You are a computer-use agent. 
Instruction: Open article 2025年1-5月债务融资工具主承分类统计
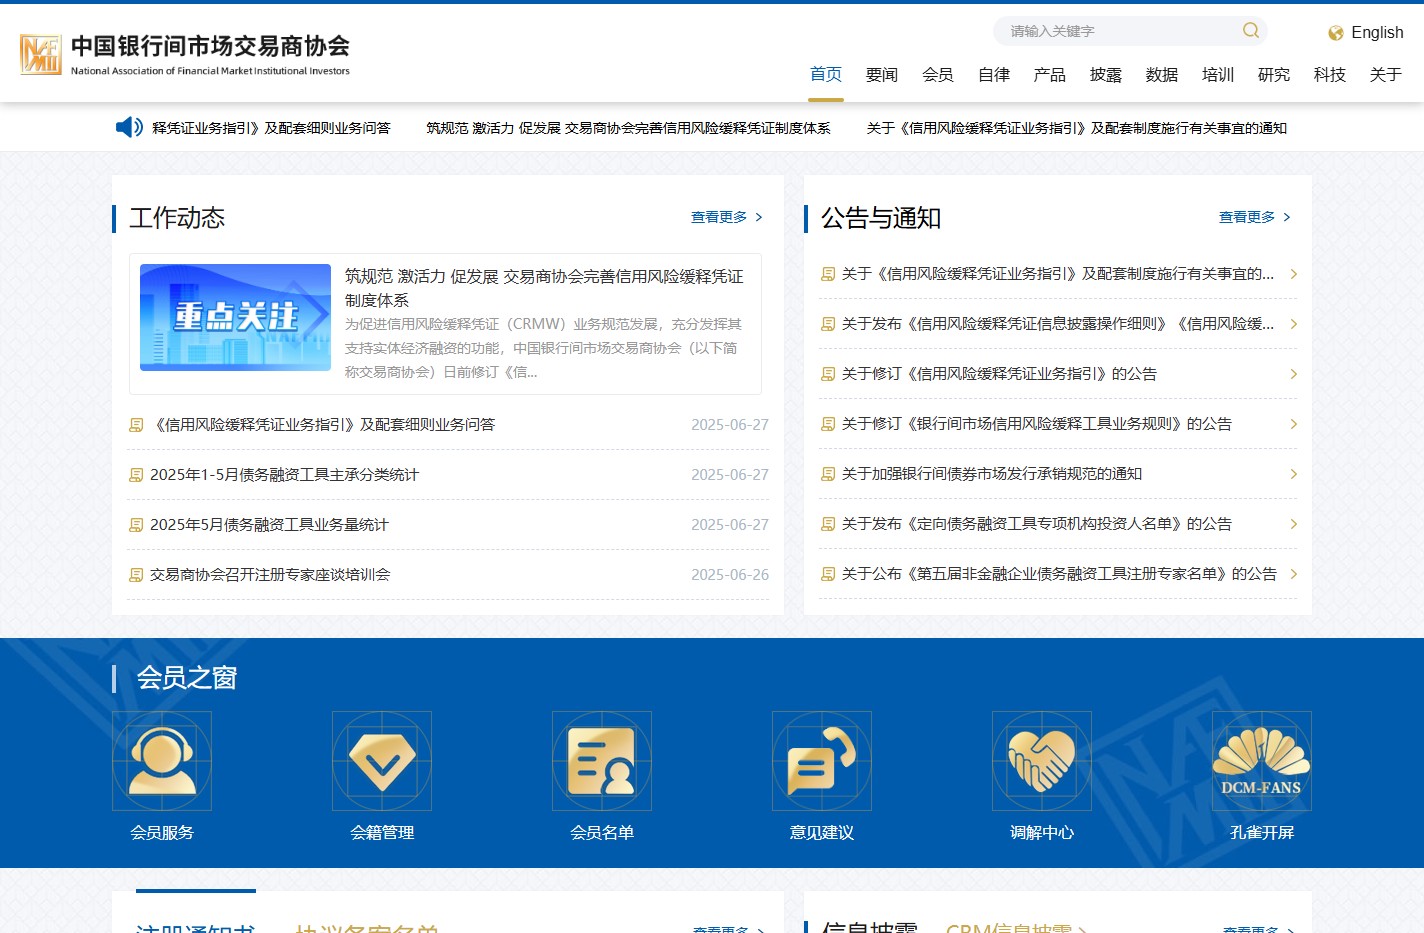284,475
